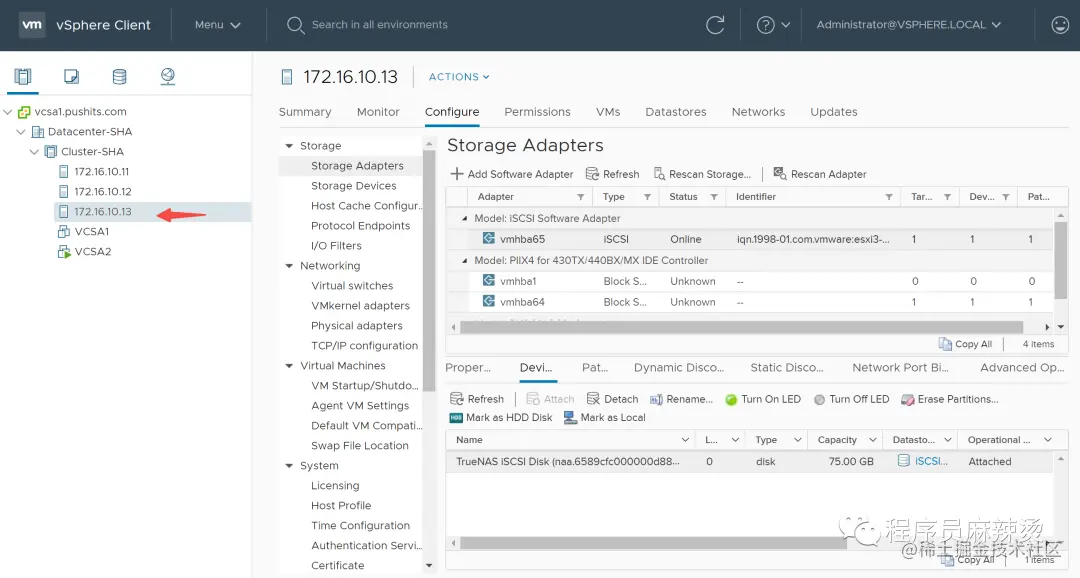Collapse the Virtual Machines section
Viewport: 1080px width, 578px height.
(x=289, y=366)
